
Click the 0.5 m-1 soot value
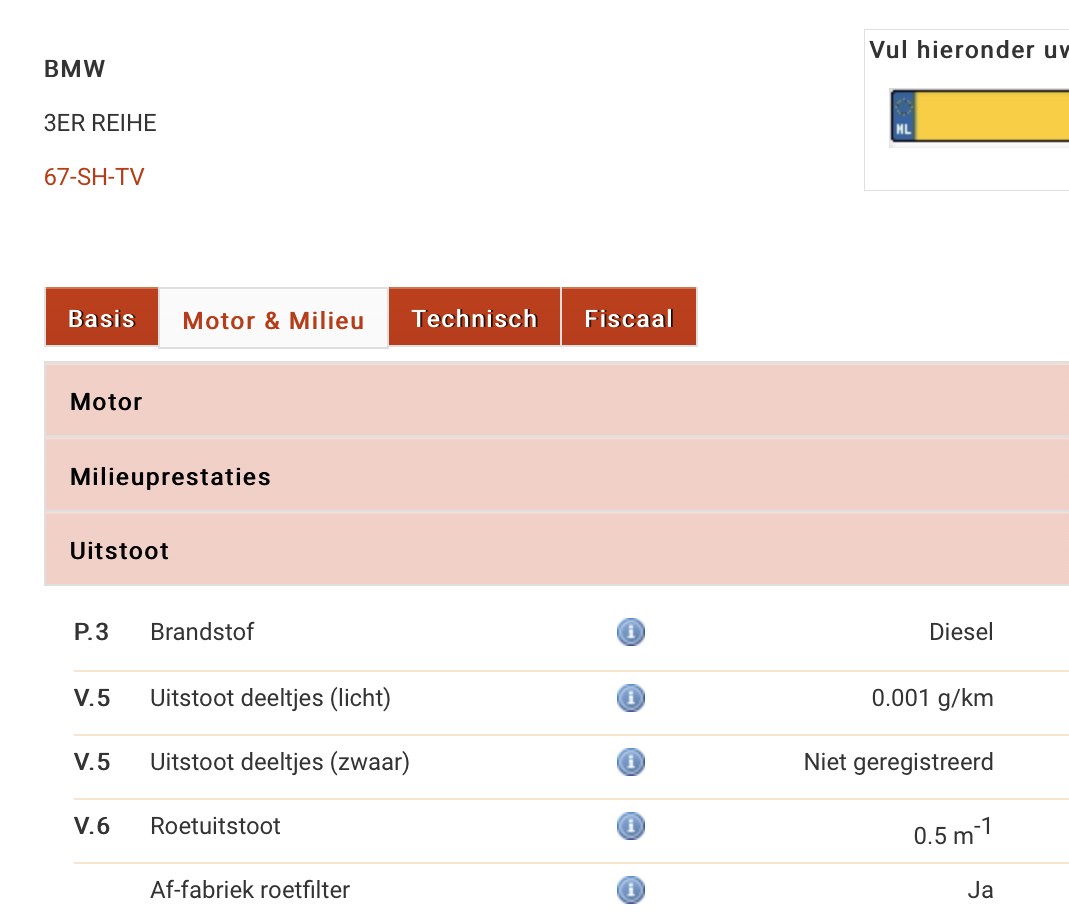click(952, 831)
